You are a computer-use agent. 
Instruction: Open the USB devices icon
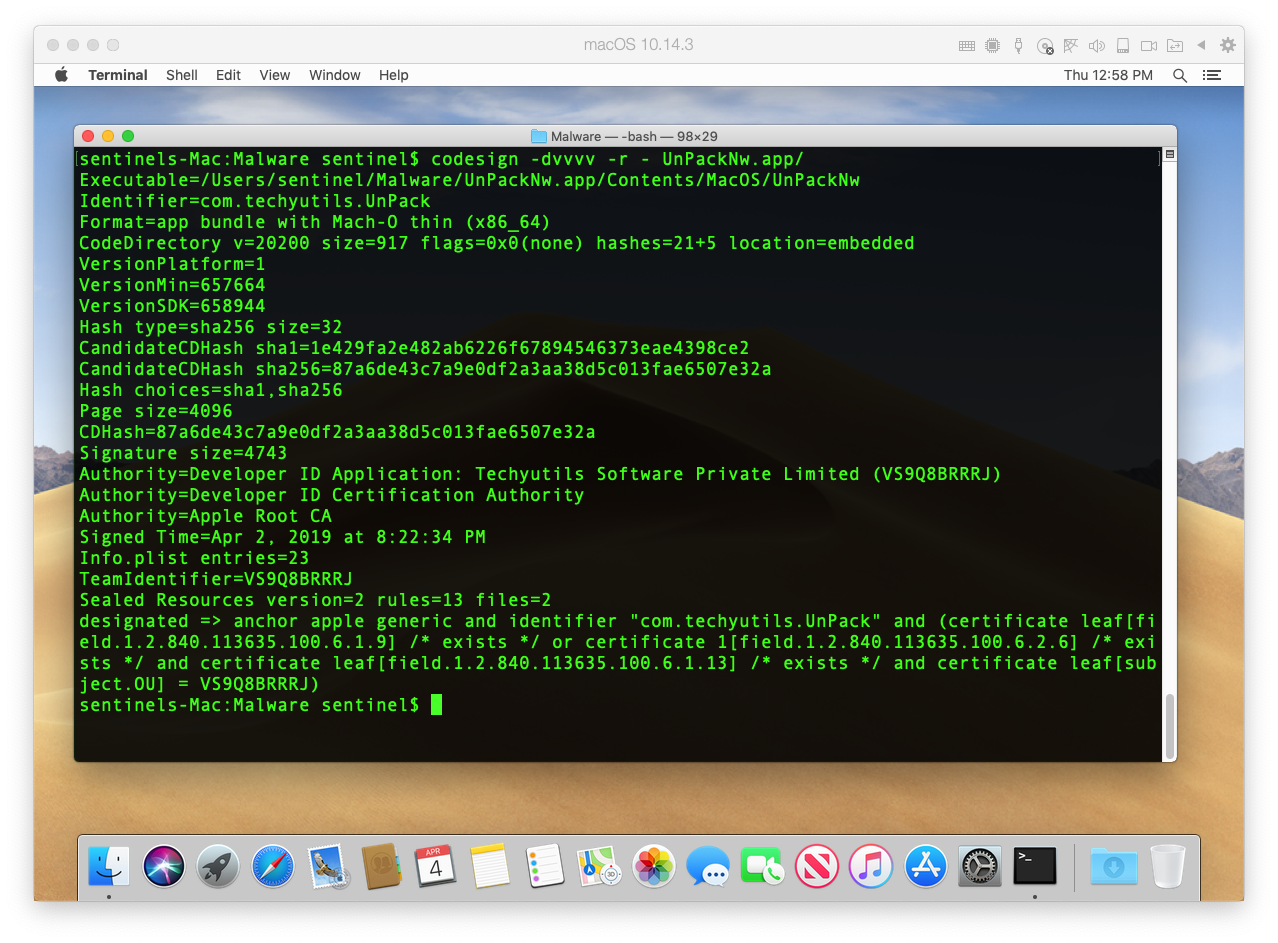tap(1018, 46)
